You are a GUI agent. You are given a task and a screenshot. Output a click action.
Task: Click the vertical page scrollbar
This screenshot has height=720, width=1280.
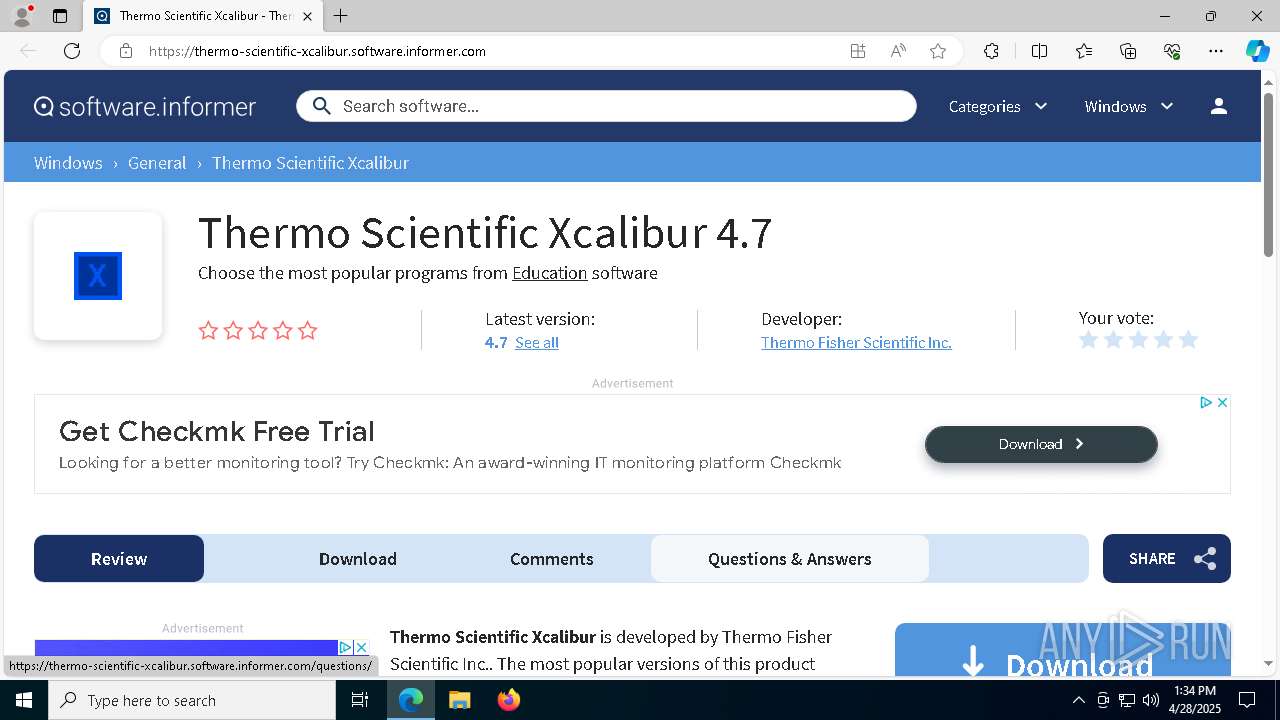[x=1269, y=175]
